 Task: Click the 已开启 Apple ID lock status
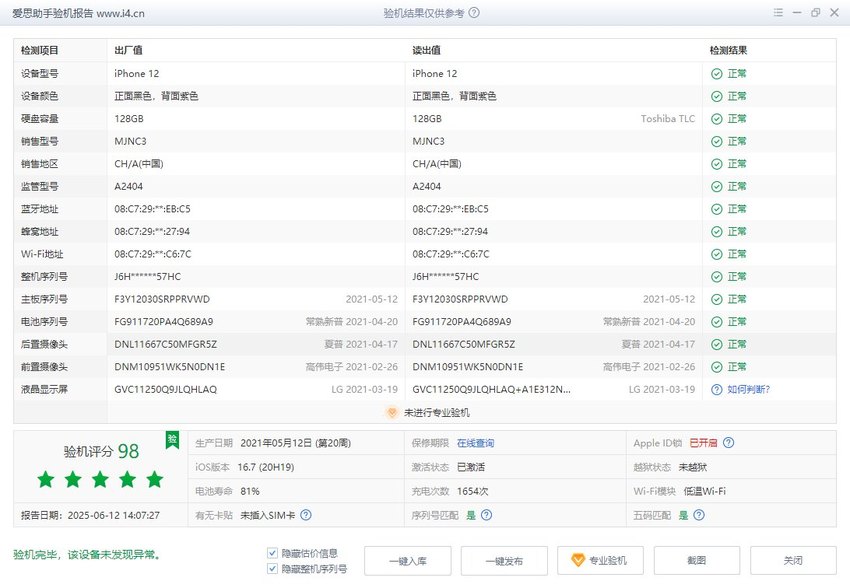click(703, 443)
